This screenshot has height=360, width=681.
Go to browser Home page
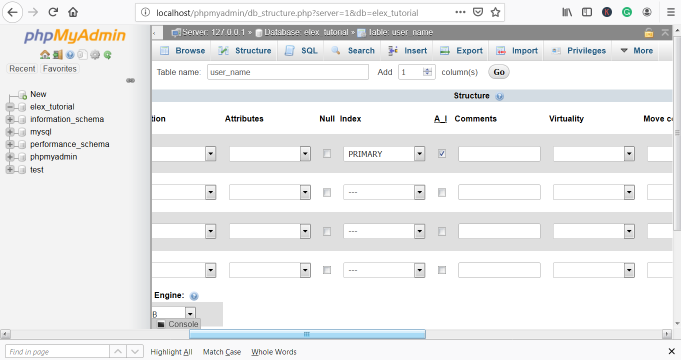73,12
